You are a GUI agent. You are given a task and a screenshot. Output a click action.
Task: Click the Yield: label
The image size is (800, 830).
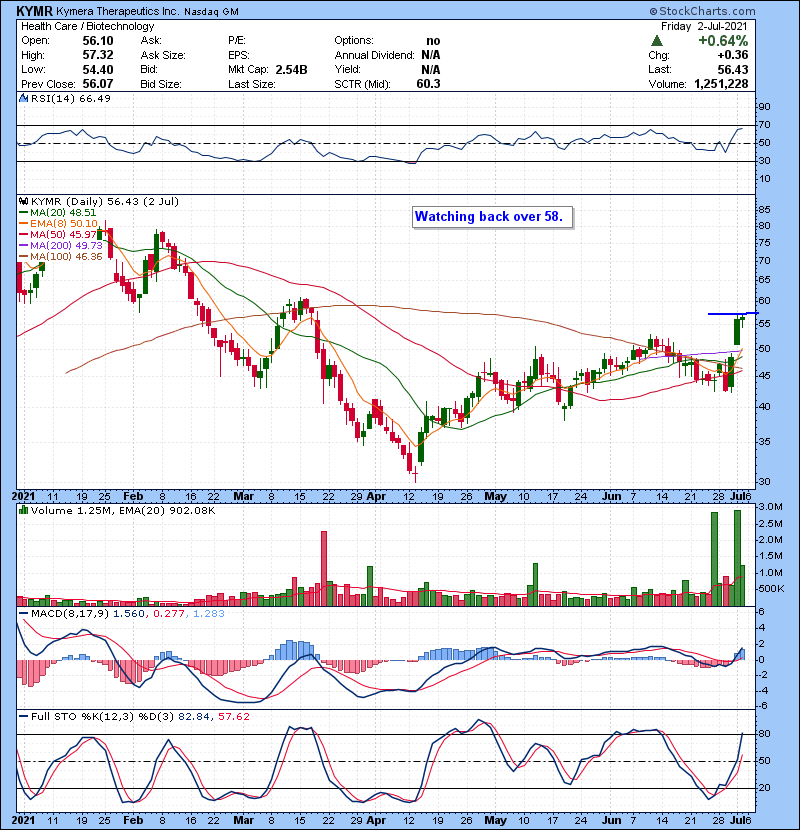coord(347,69)
